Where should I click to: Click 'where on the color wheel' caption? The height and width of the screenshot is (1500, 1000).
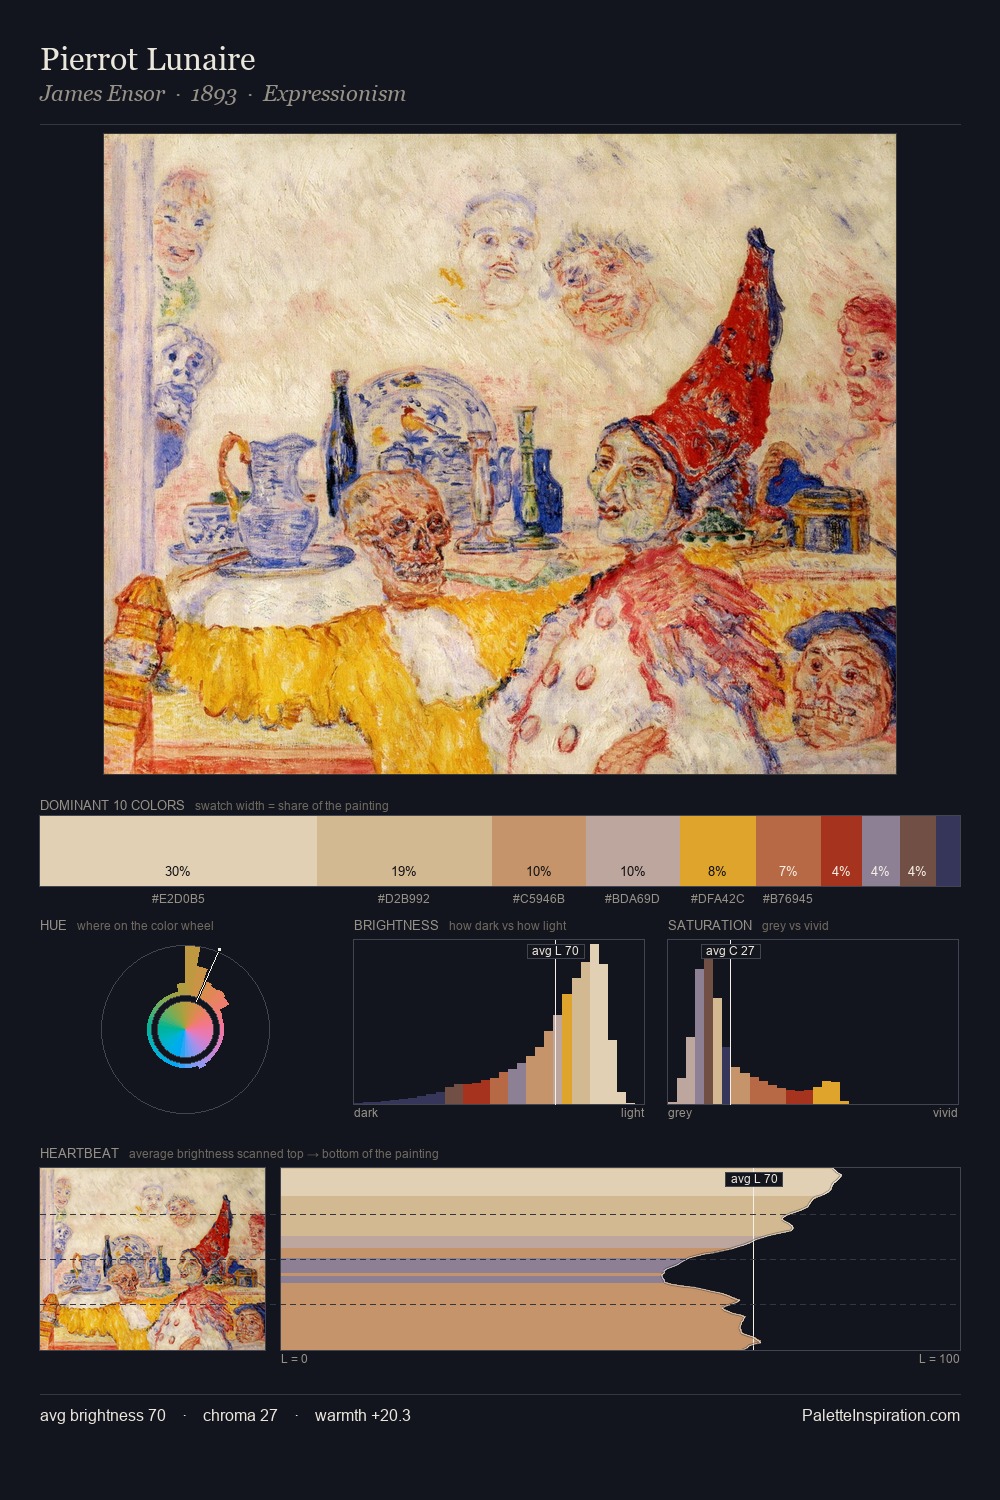click(145, 926)
